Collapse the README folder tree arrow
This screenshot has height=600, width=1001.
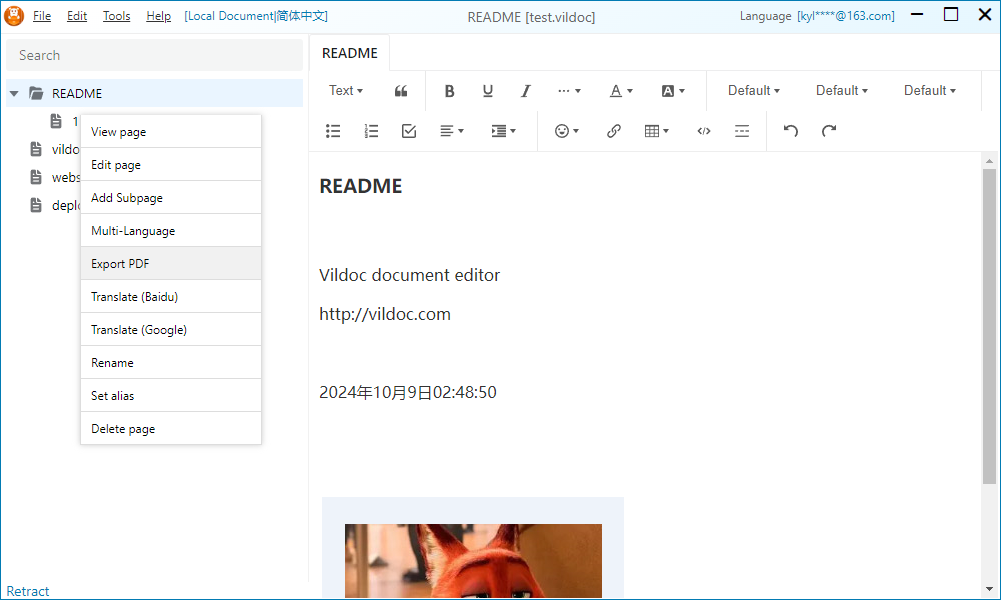click(14, 94)
